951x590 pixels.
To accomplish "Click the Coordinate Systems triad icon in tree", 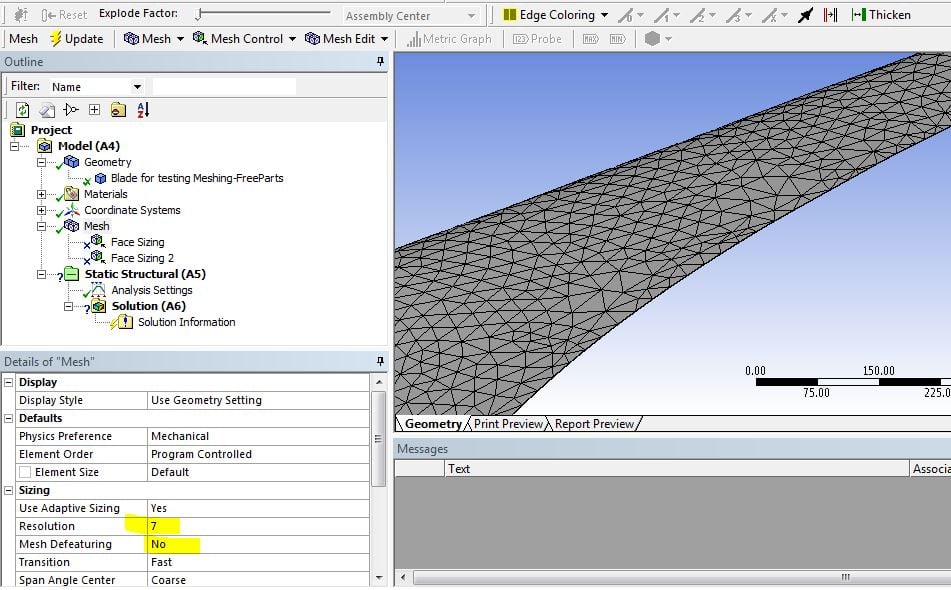I will (71, 210).
